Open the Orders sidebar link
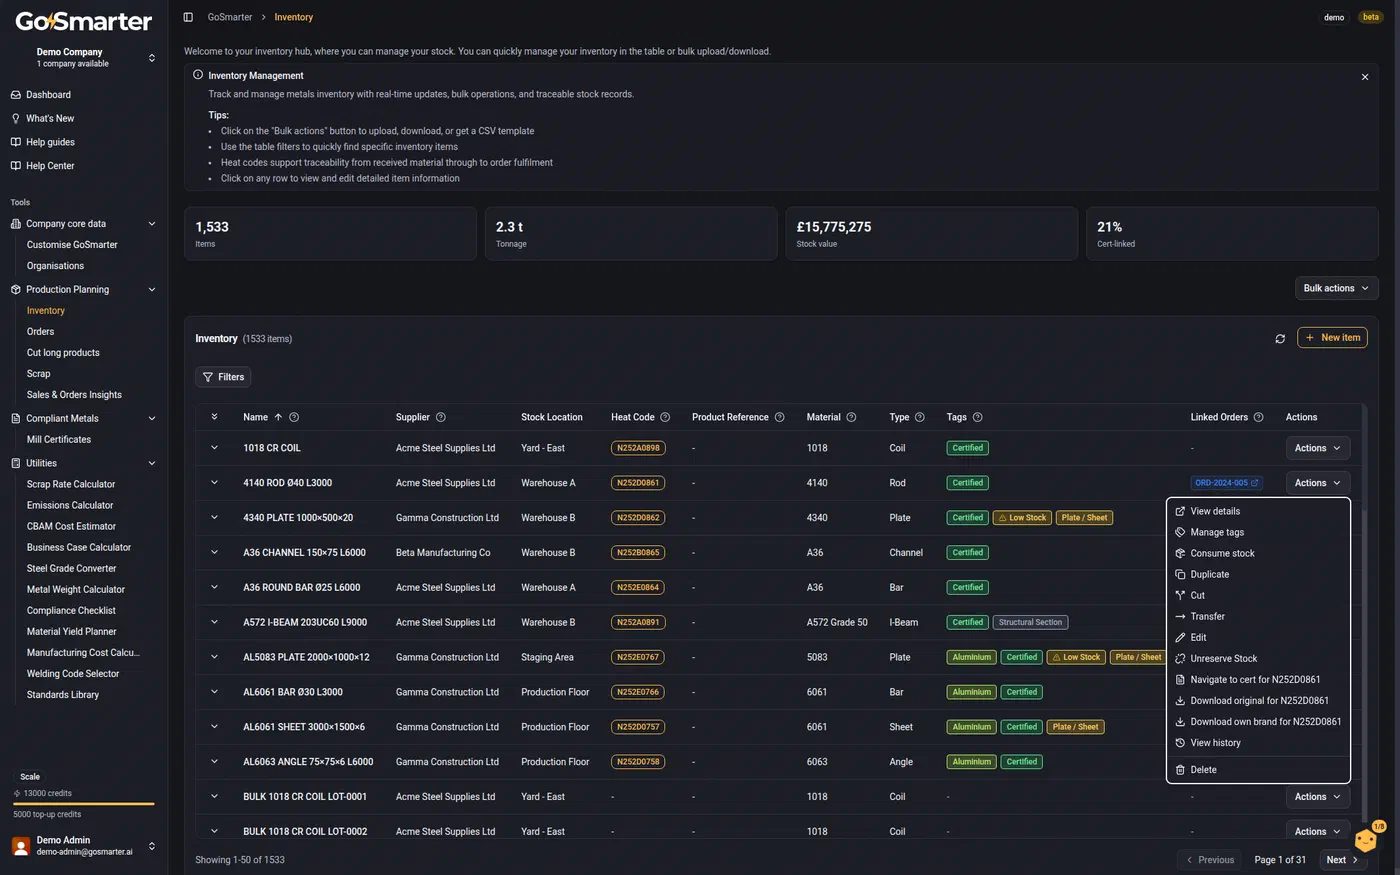 (x=40, y=332)
